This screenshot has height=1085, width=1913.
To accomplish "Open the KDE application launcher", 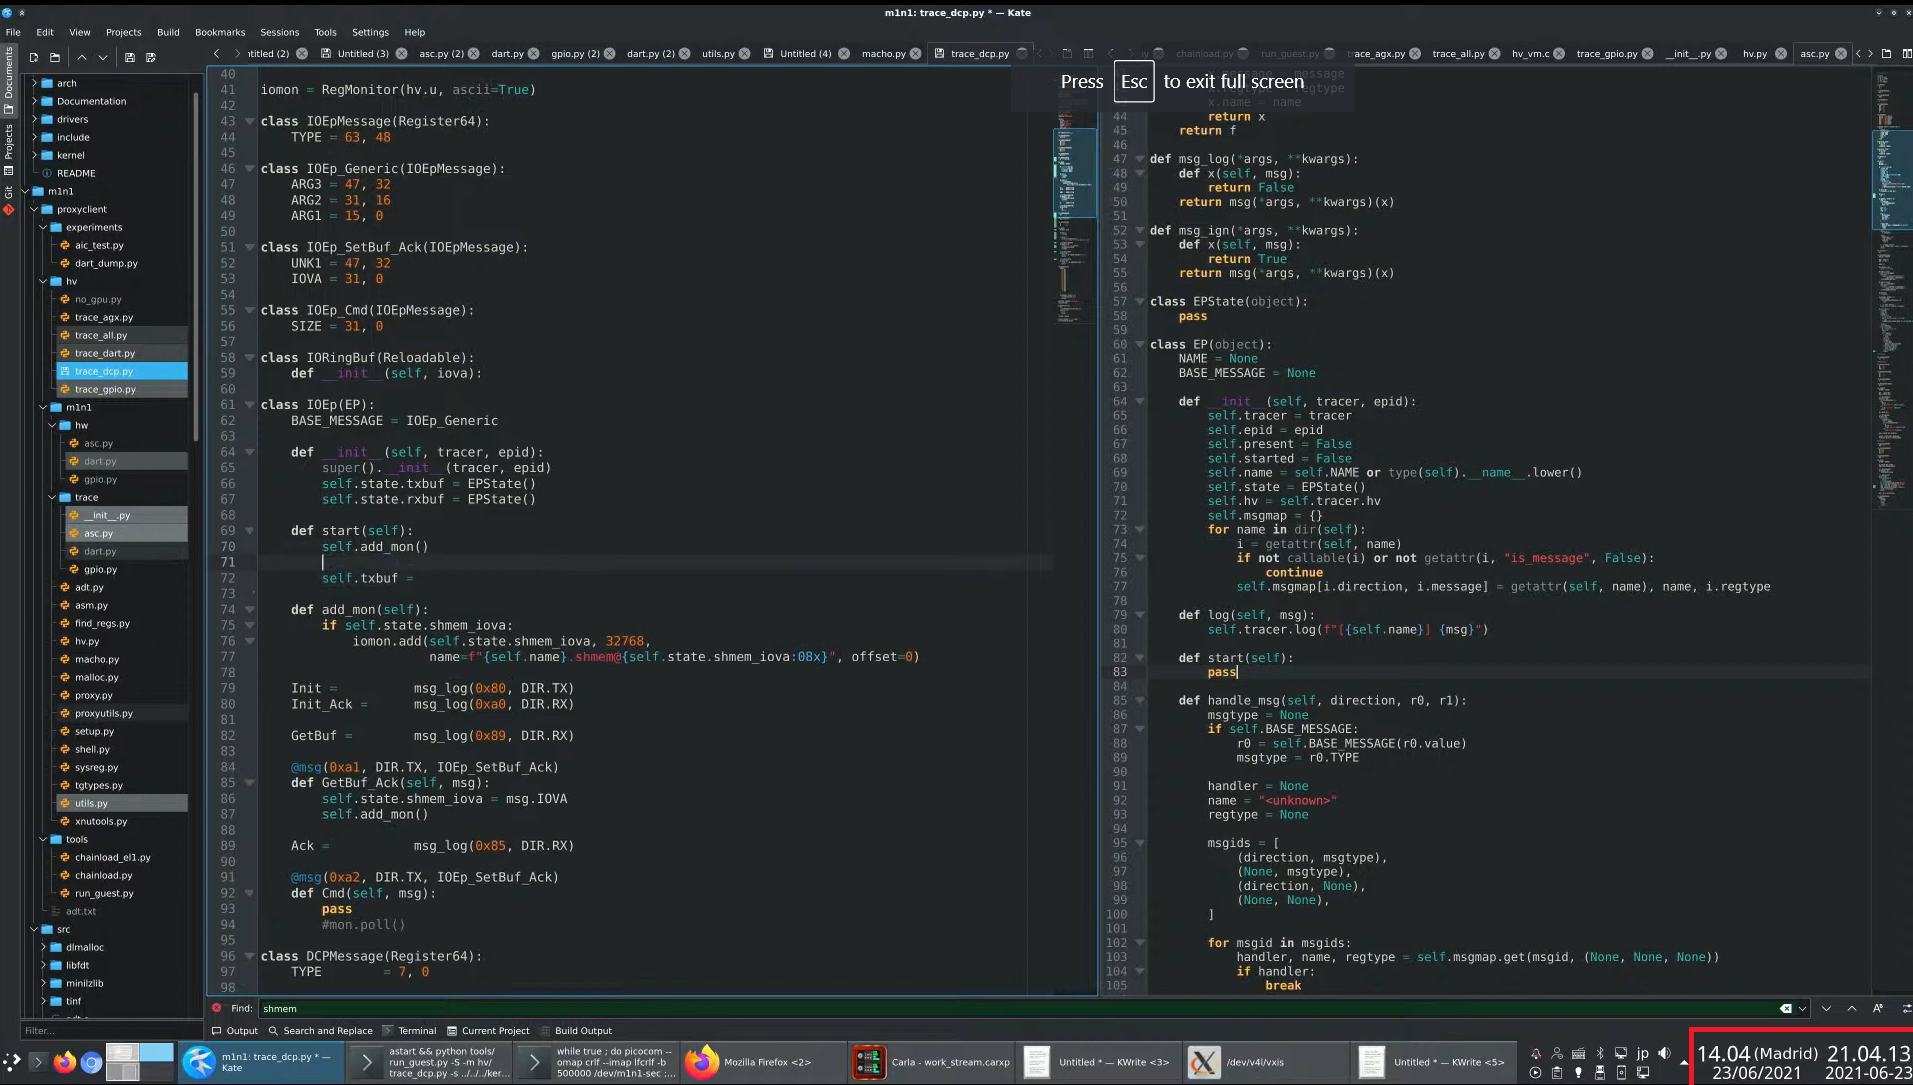I will tap(12, 1062).
